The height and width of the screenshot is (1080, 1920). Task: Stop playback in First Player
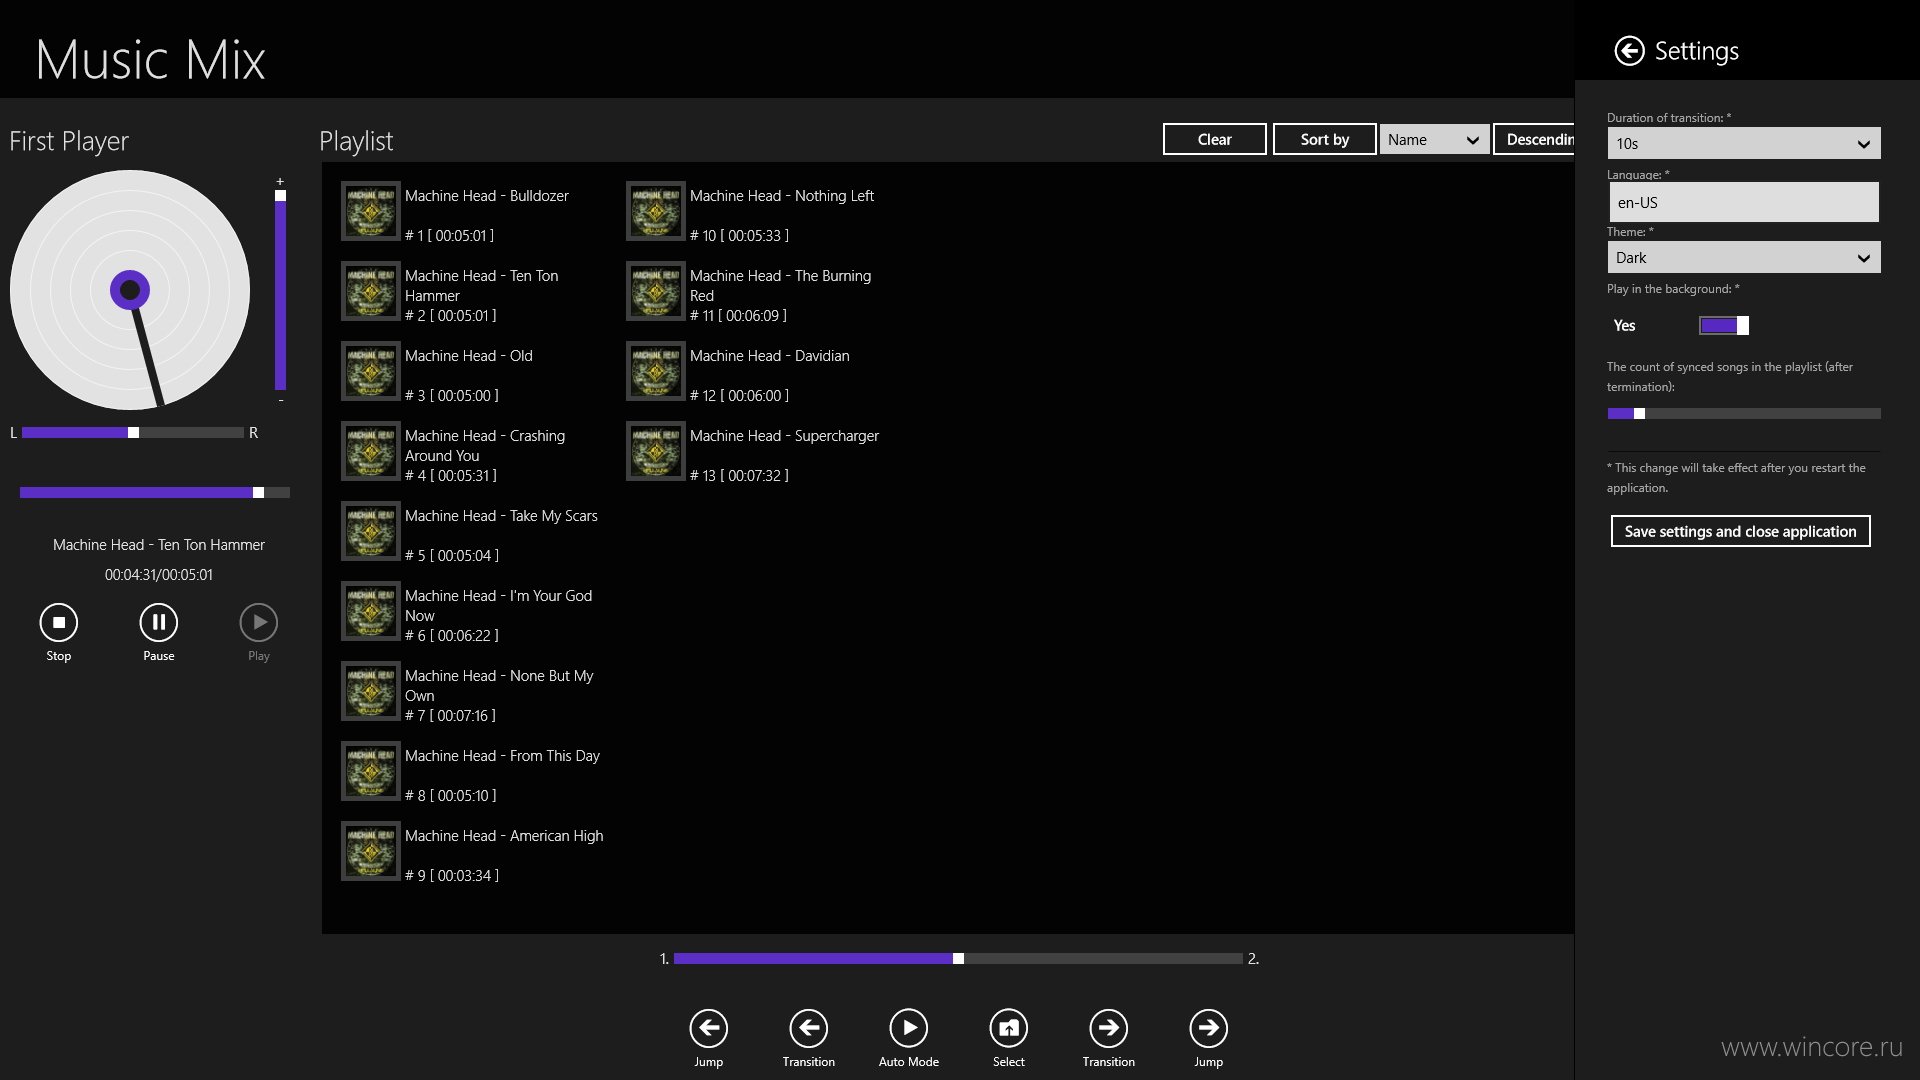click(59, 622)
